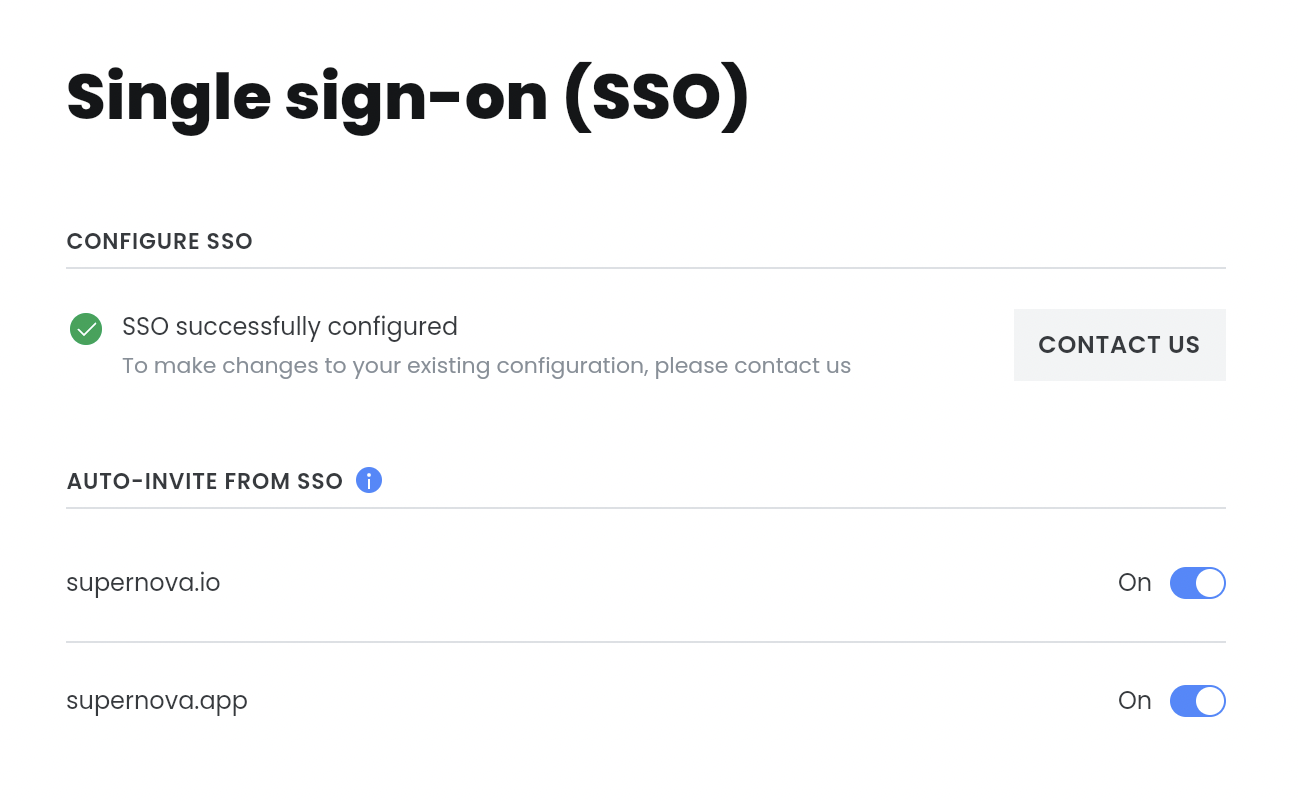This screenshot has width=1298, height=801.
Task: Click the On label beside supernova.io
Action: 1135,583
